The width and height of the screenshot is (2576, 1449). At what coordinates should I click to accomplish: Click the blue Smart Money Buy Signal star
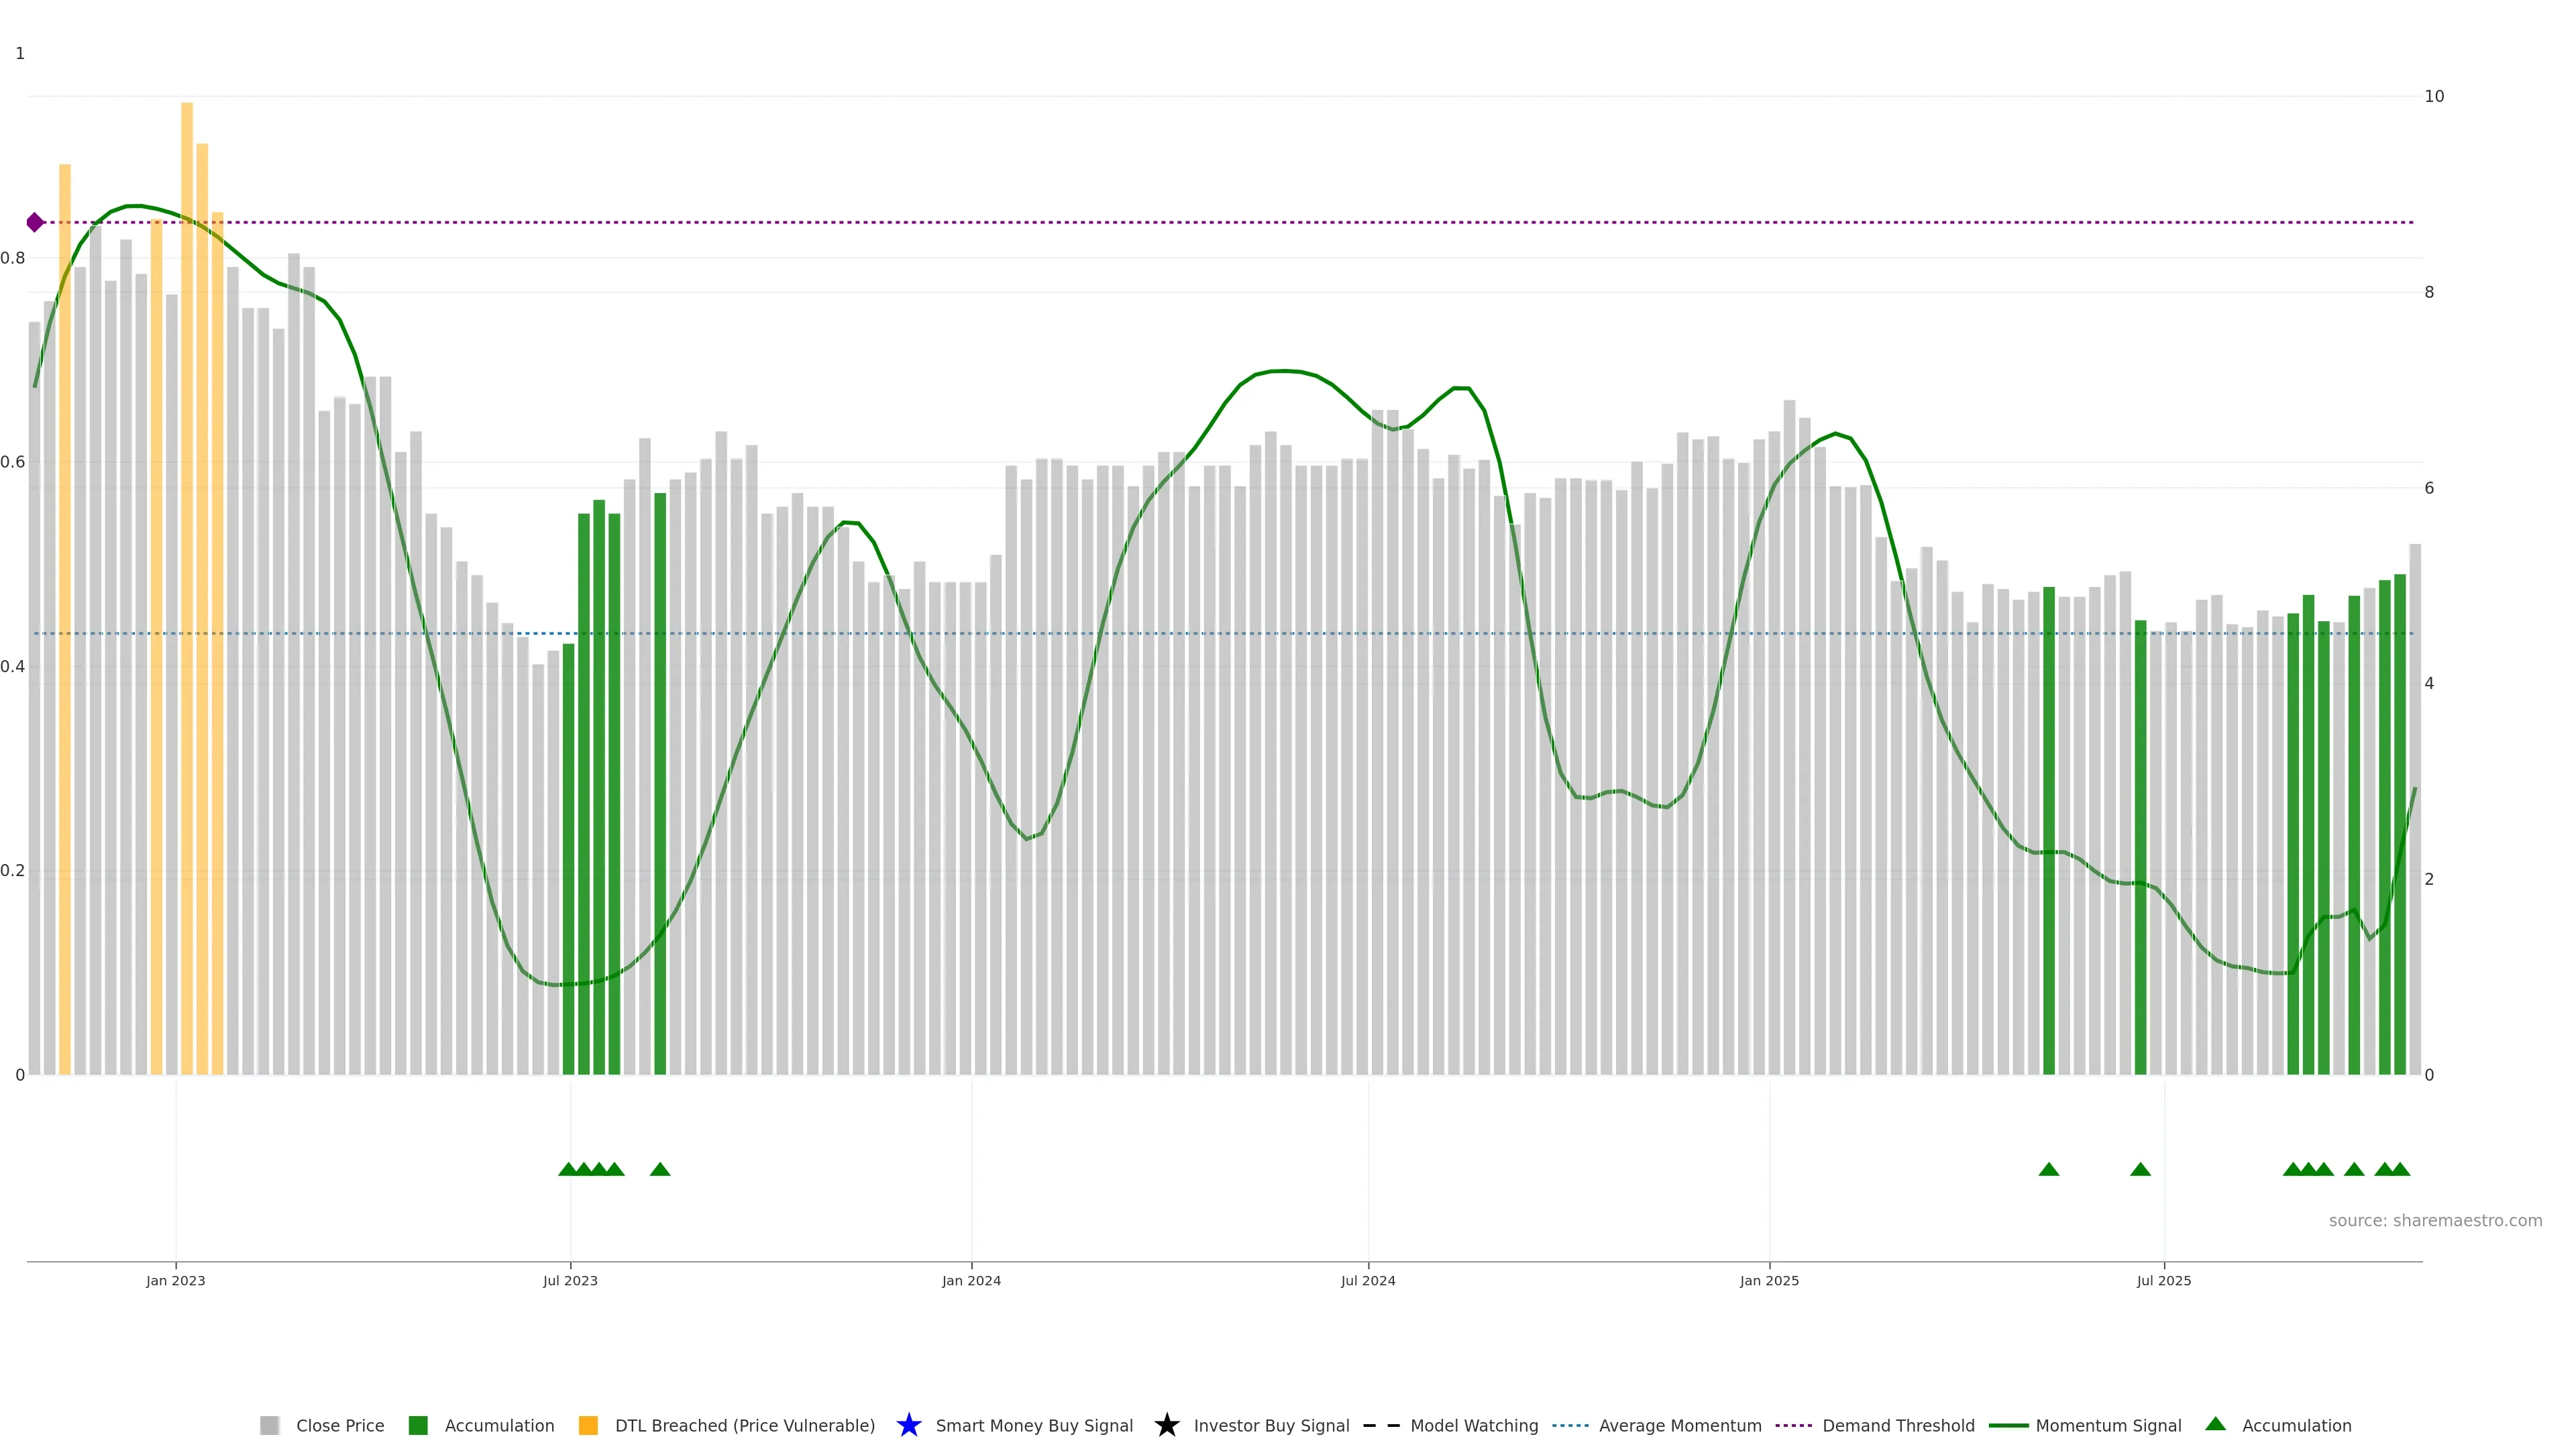coord(908,1425)
